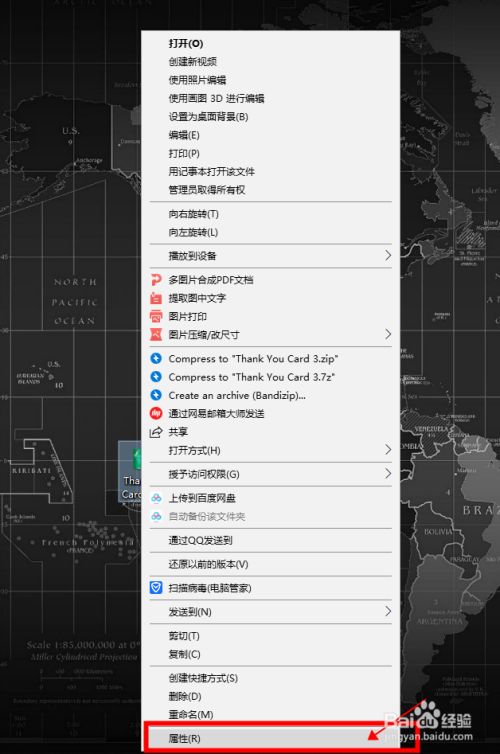This screenshot has height=754, width=500.
Task: Expand the 打开方式(H) submenu arrow
Action: click(x=388, y=450)
